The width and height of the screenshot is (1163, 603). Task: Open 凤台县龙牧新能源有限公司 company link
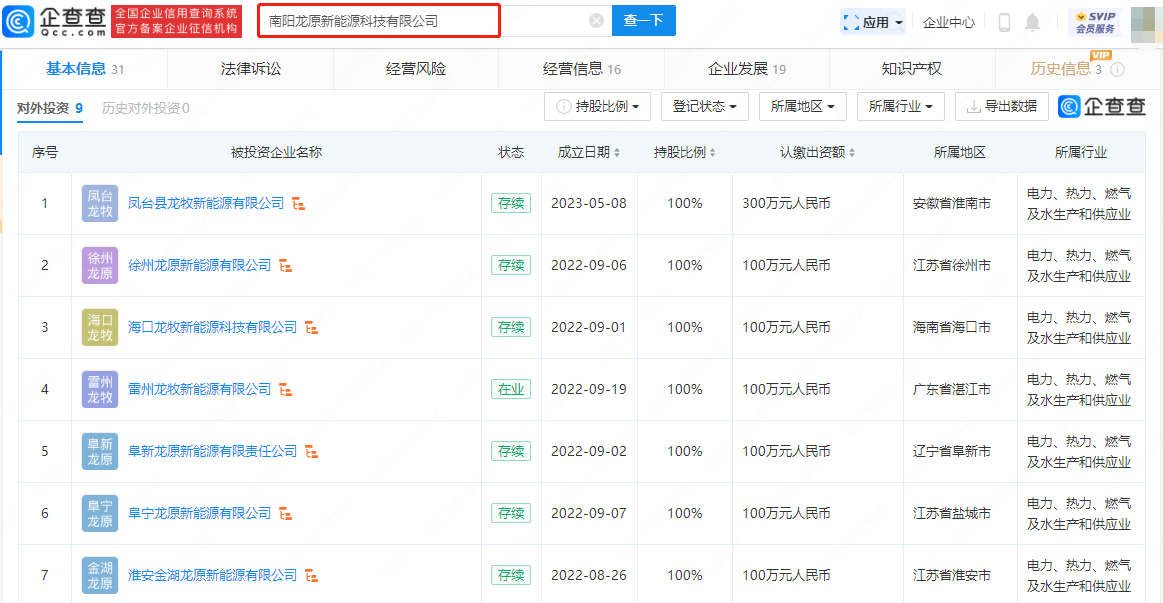pos(206,203)
